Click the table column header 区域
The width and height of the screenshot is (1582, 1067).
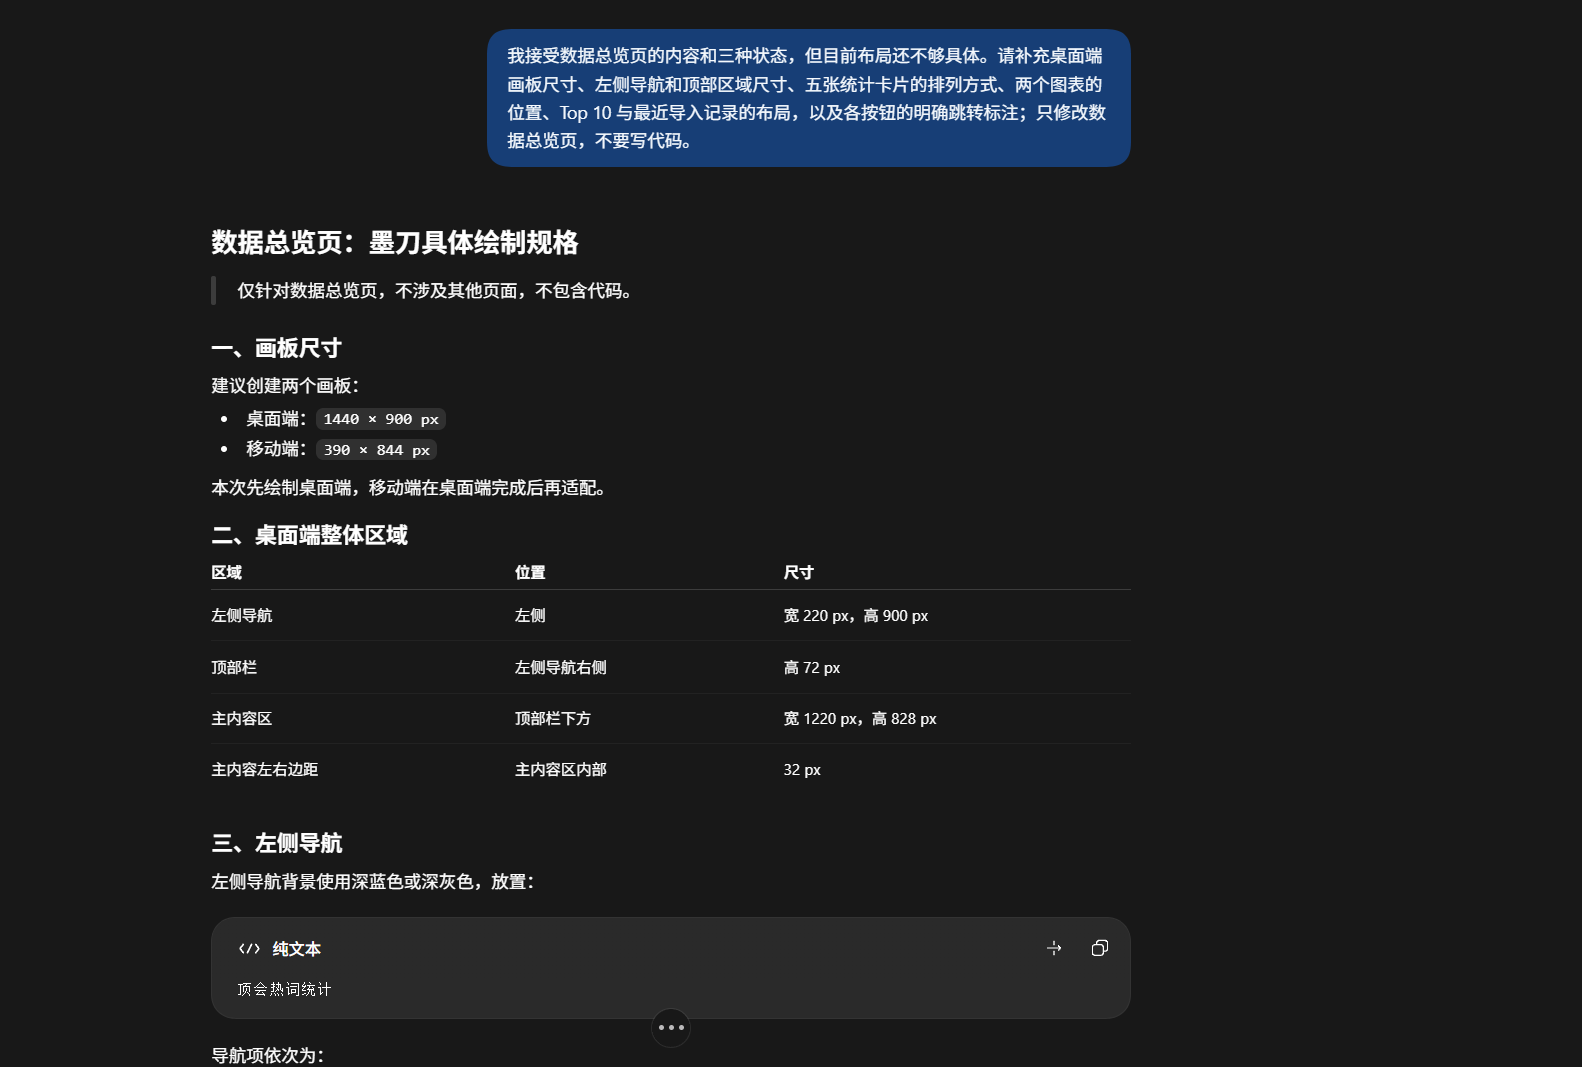point(226,573)
